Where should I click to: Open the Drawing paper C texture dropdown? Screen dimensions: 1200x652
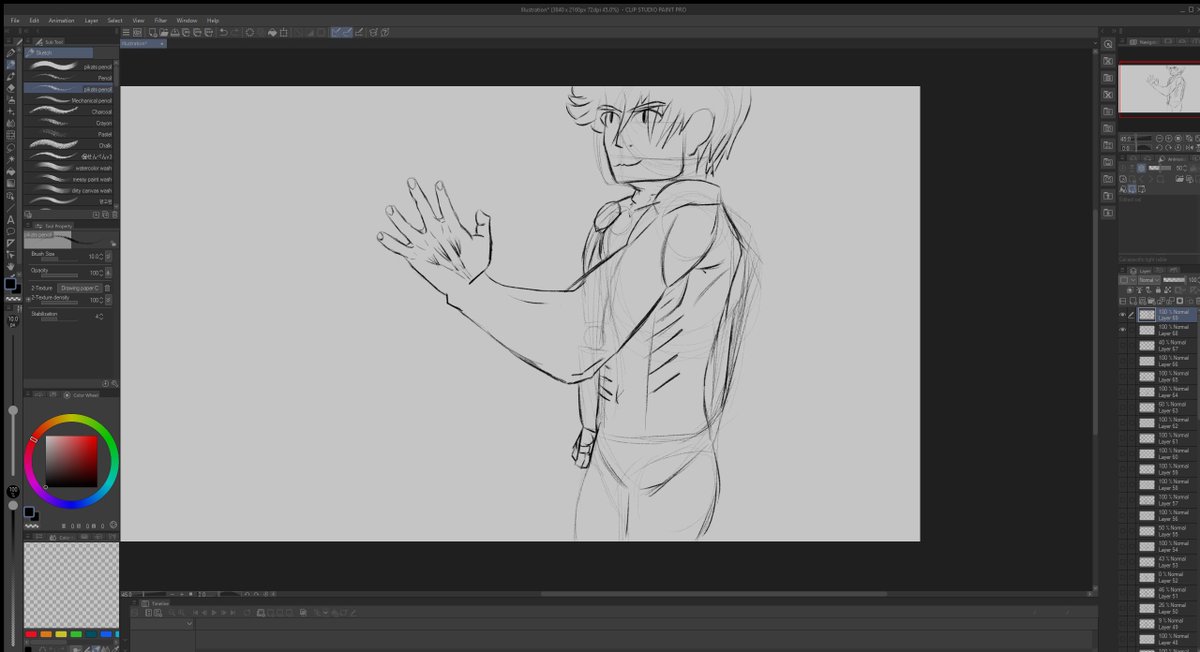coord(81,288)
